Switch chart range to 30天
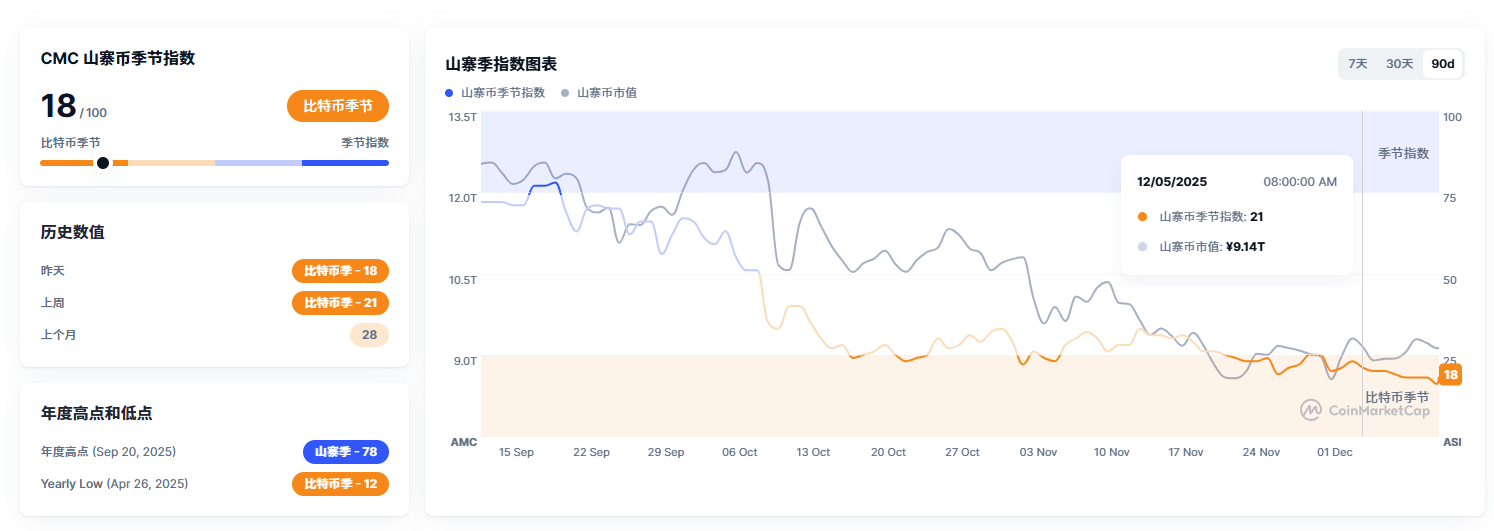The image size is (1494, 531). click(x=1399, y=64)
